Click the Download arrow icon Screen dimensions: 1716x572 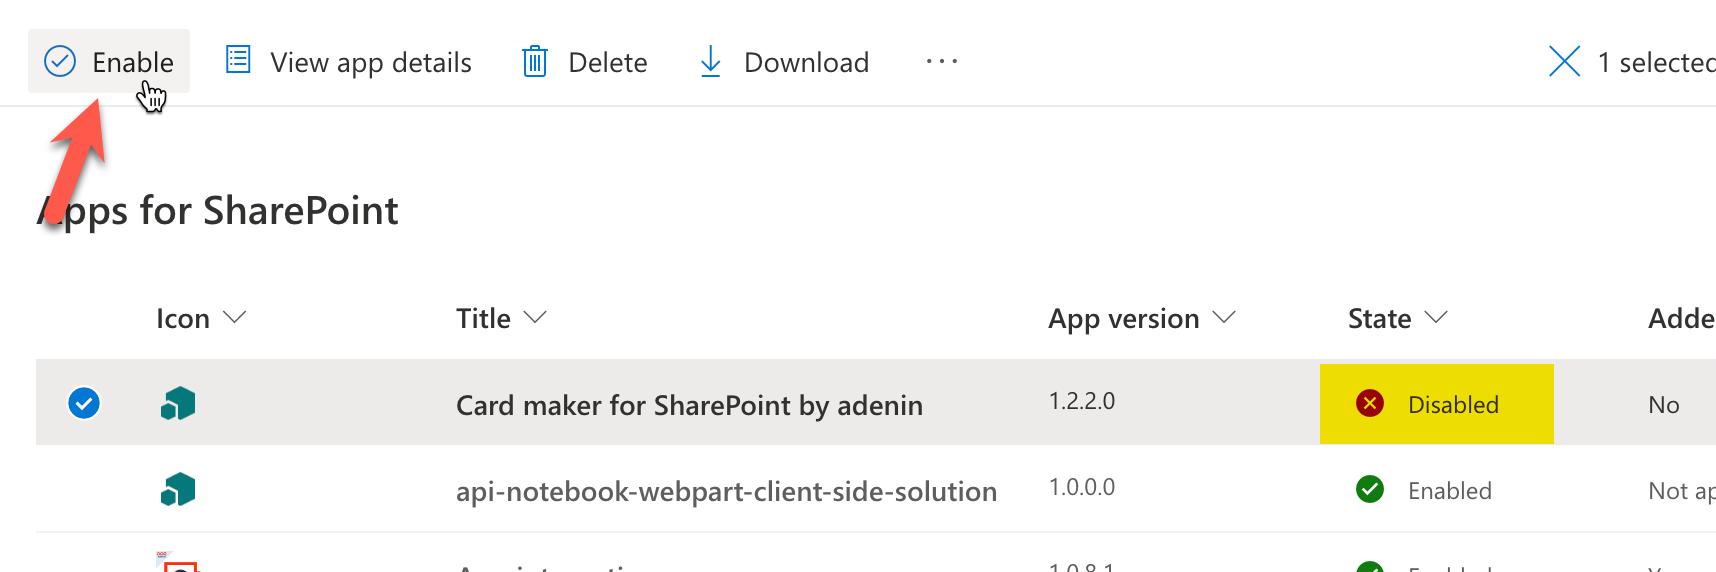click(710, 62)
